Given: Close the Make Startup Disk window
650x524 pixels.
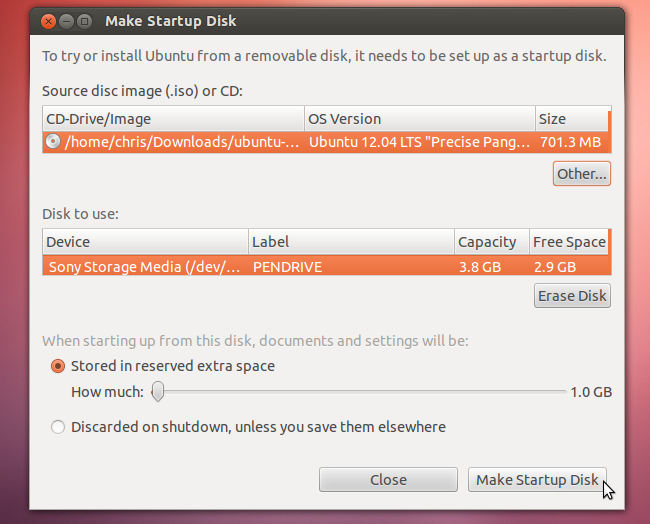Looking at the screenshot, I should (x=48, y=20).
